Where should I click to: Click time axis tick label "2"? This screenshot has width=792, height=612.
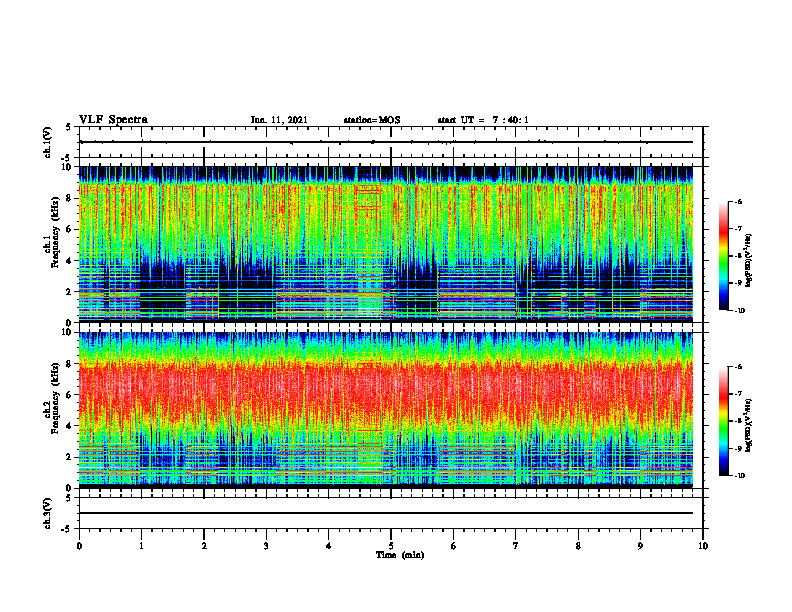(204, 546)
